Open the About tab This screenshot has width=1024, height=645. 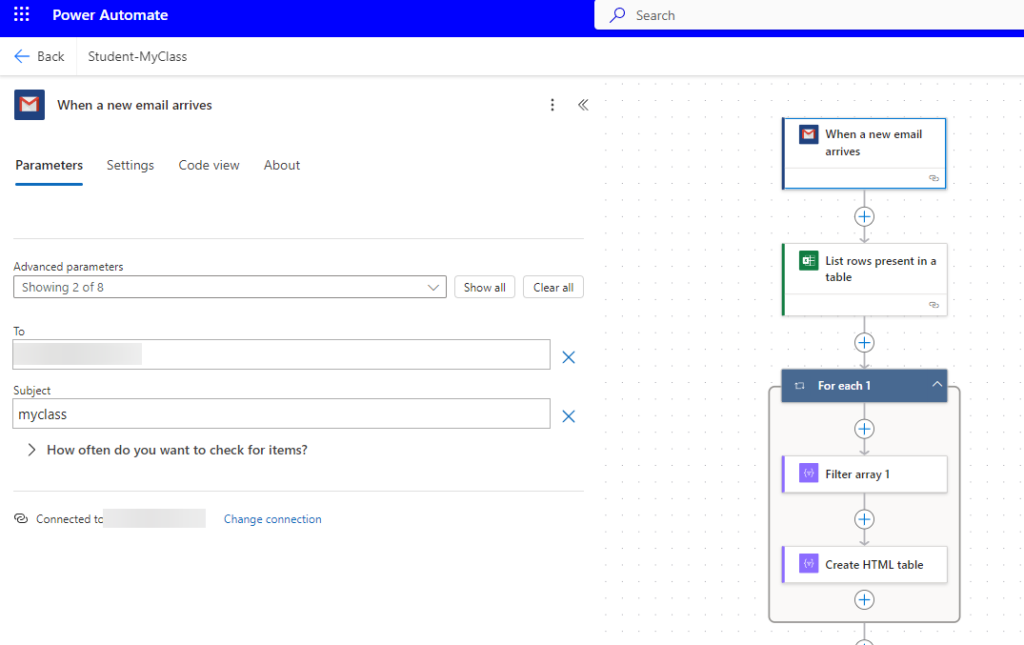pyautogui.click(x=281, y=165)
